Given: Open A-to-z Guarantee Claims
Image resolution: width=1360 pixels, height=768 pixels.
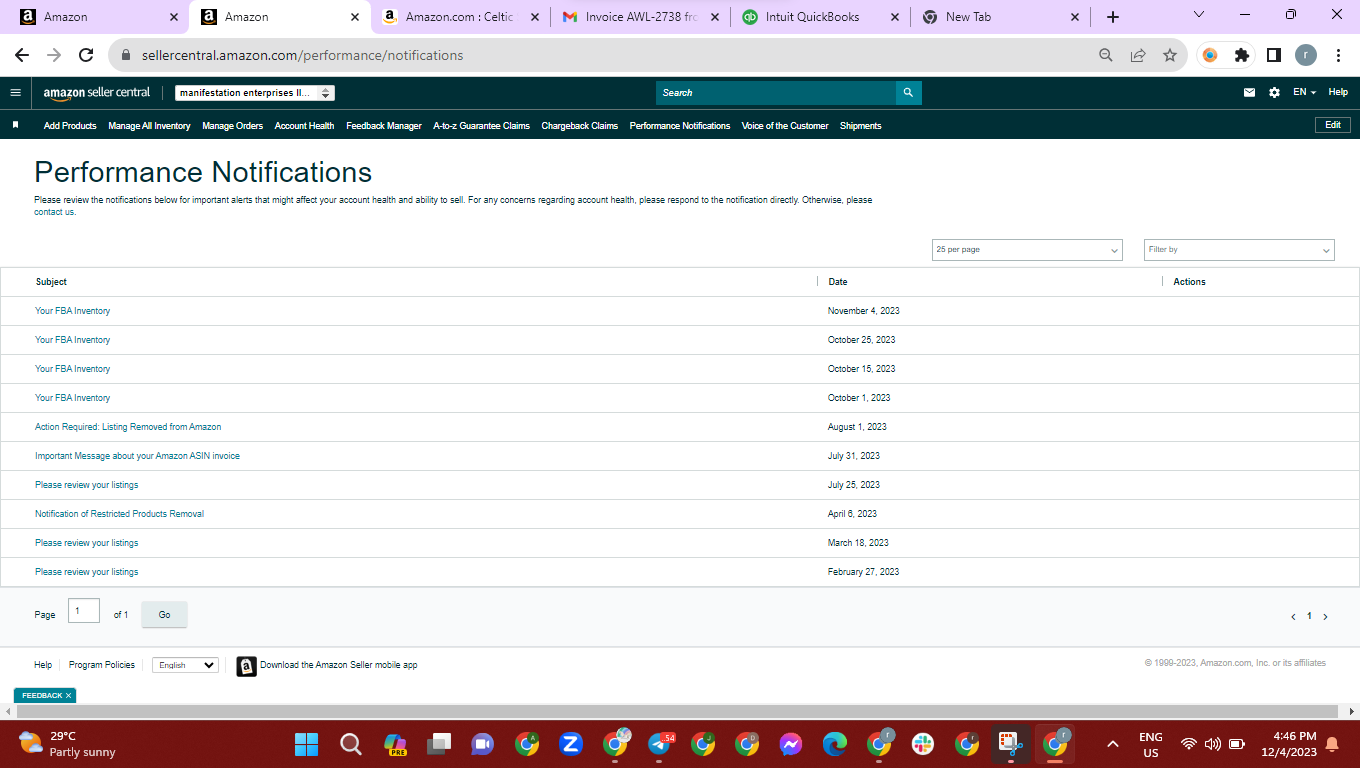Looking at the screenshot, I should pos(481,126).
